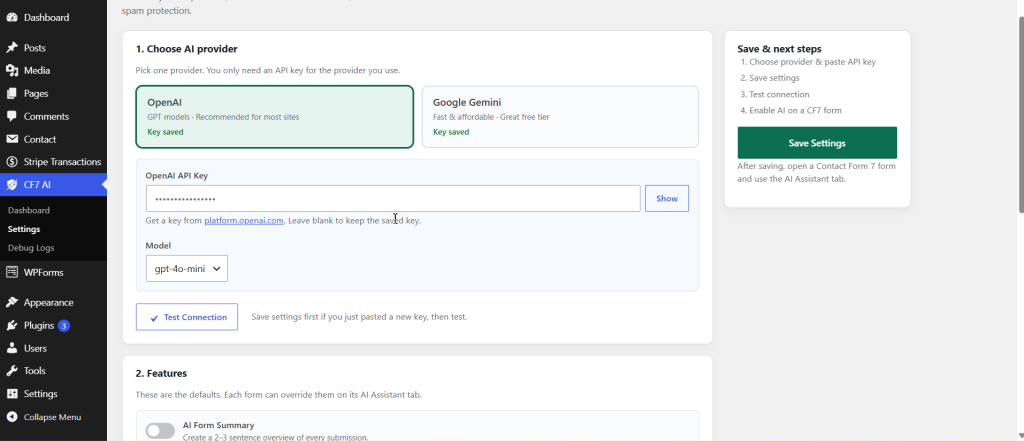
Task: Click the Tools wrench icon
Action: pyautogui.click(x=12, y=371)
